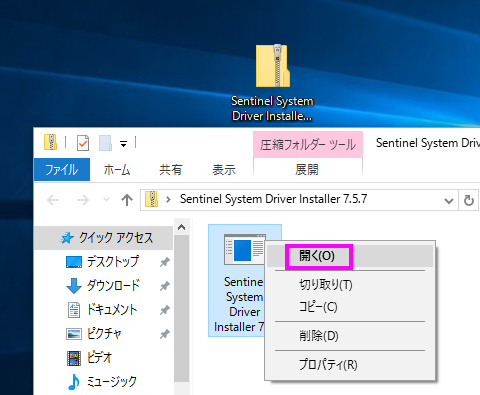
Task: Switch to the 共有 ribbon tab
Action: click(x=171, y=170)
